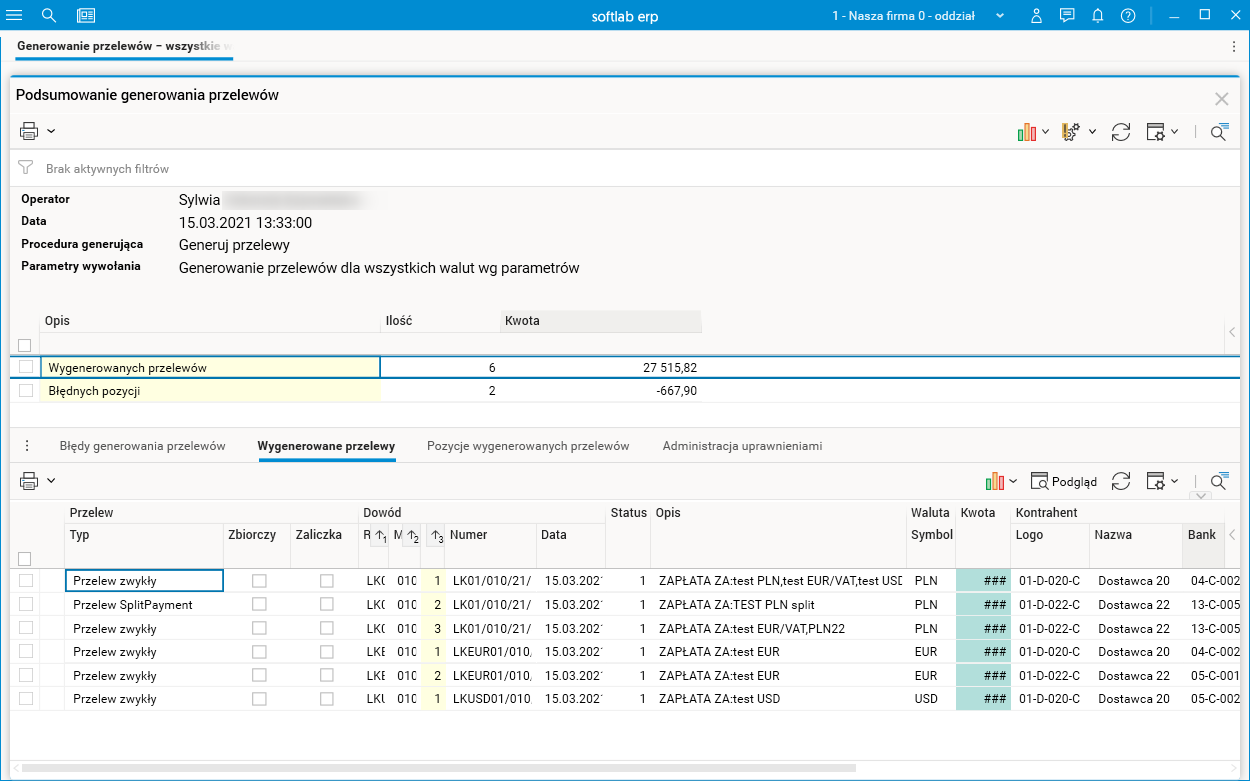Switch to Błędy generowania przelewów tab
This screenshot has width=1250, height=781.
[142, 446]
